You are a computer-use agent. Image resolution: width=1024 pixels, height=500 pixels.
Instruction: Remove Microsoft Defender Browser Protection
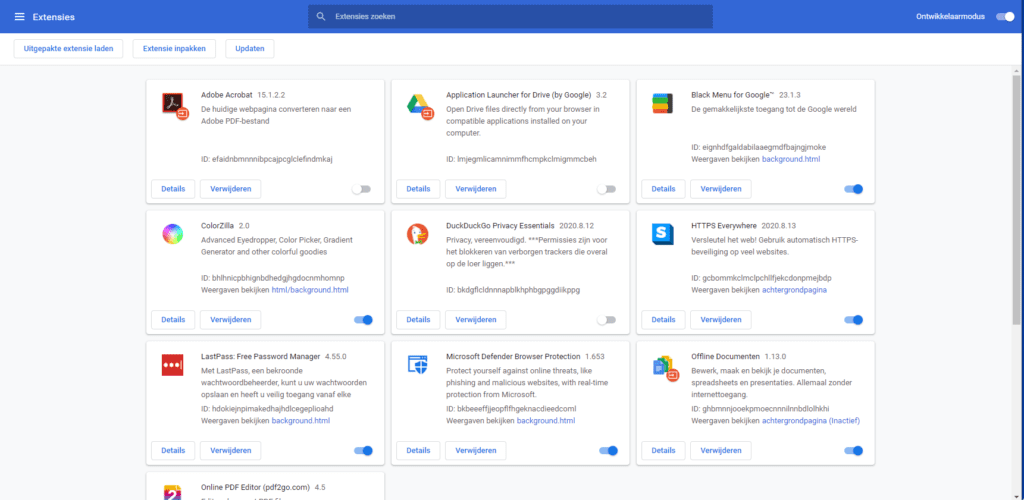(x=475, y=450)
